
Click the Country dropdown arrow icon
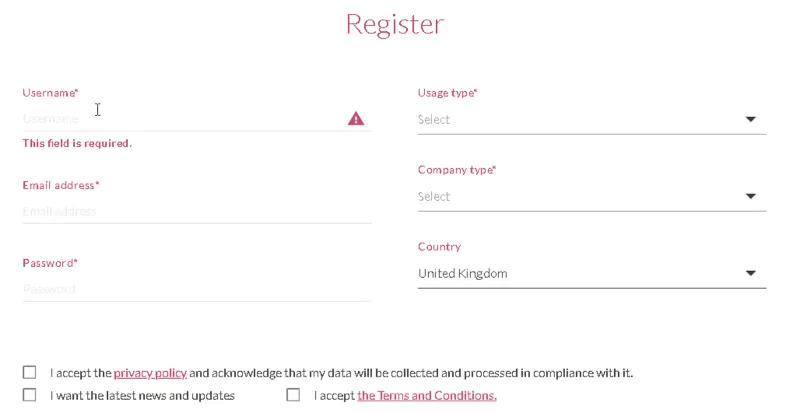tap(750, 273)
